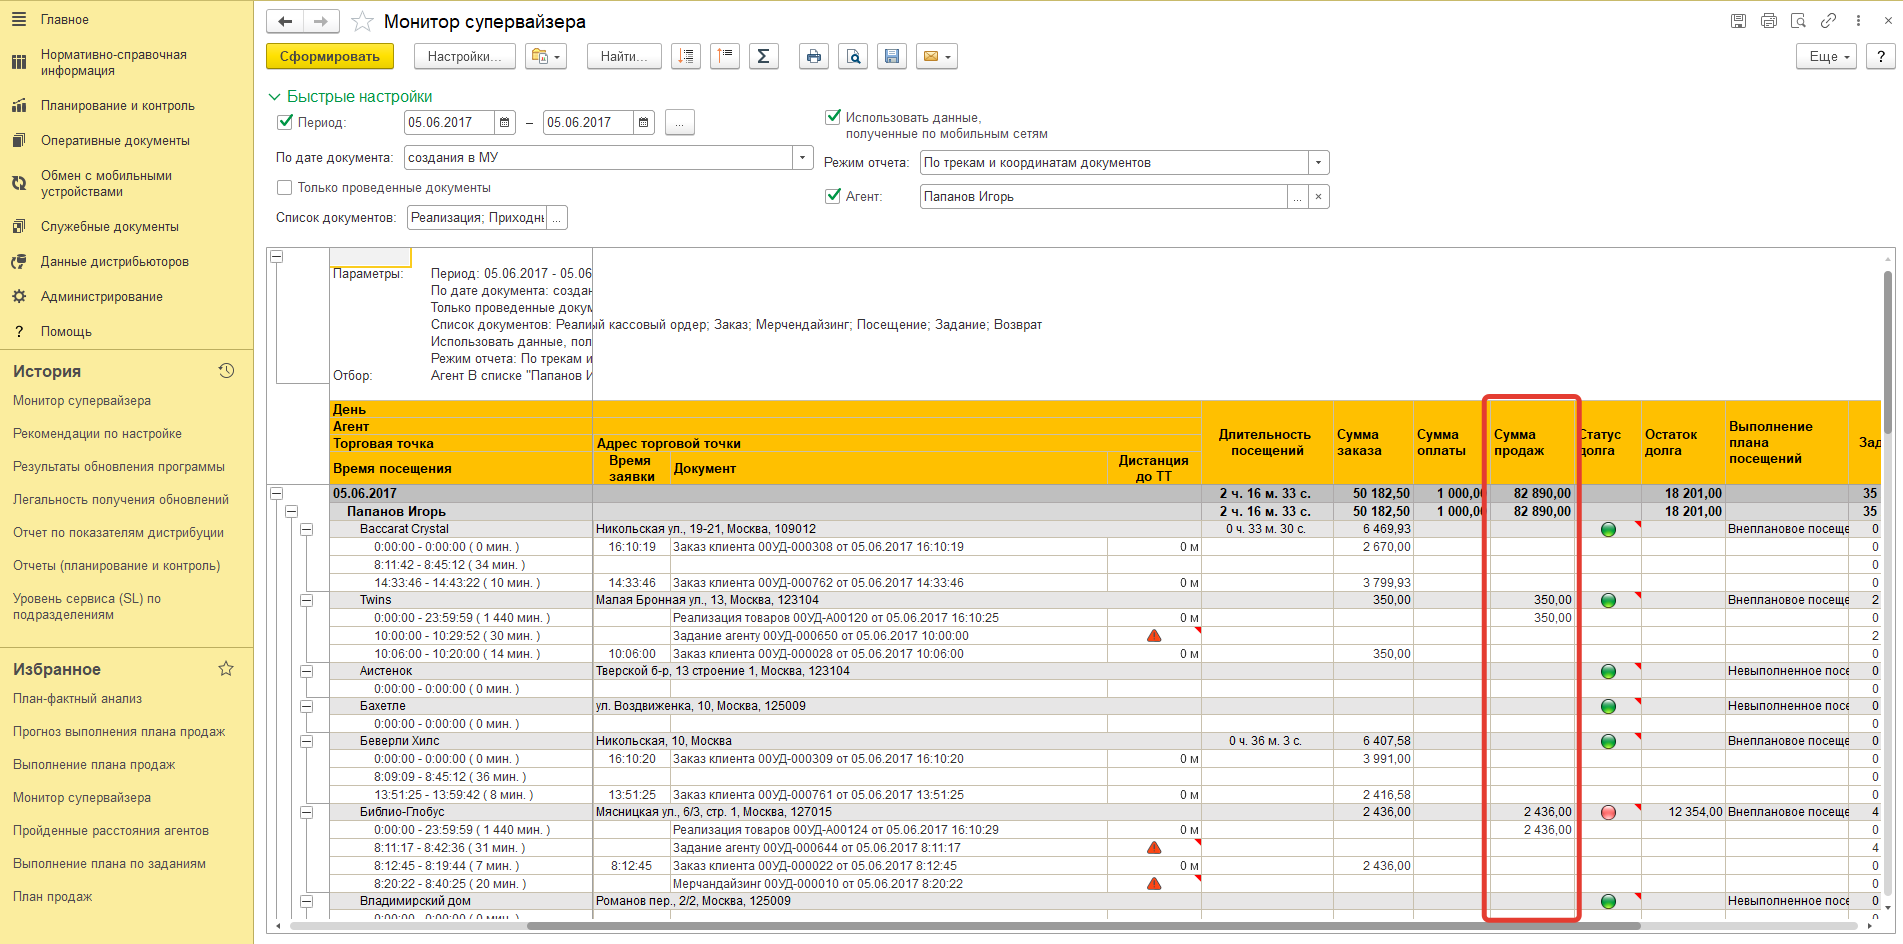Open print preview from the report toolbar
1903x944 pixels.
[853, 57]
